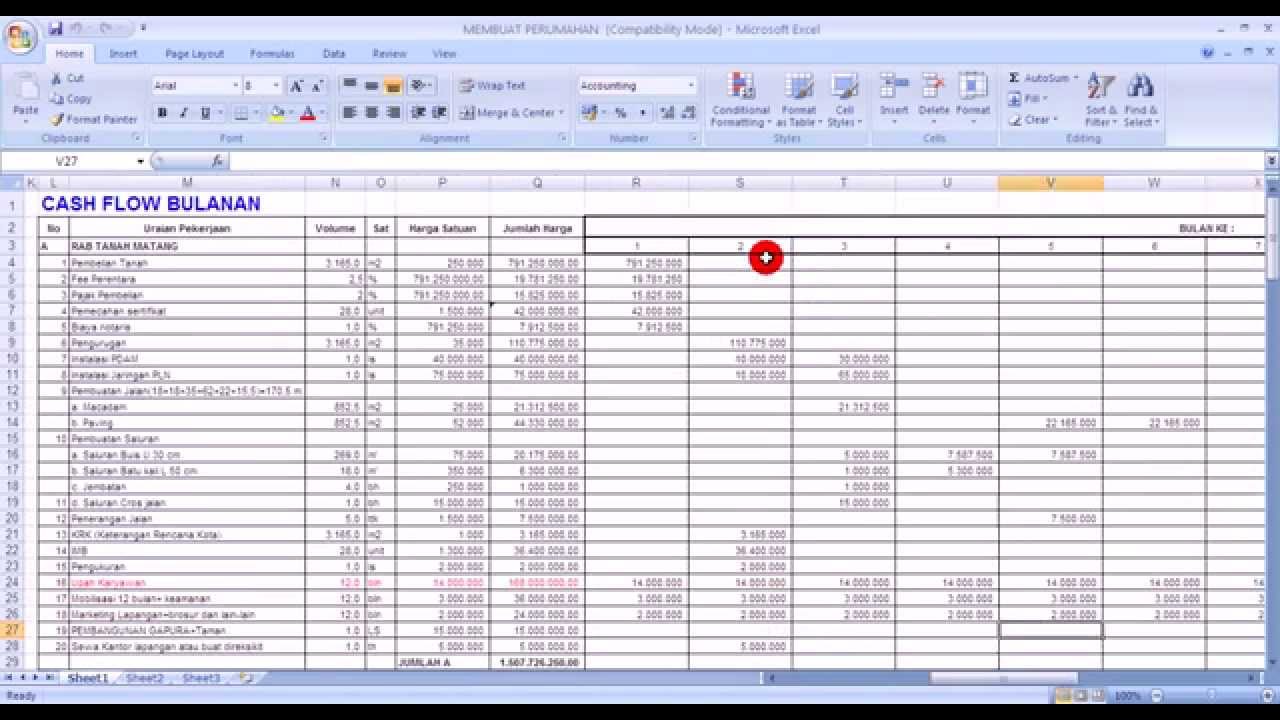Increase the font size
The width and height of the screenshot is (1280, 720).
[x=296, y=86]
